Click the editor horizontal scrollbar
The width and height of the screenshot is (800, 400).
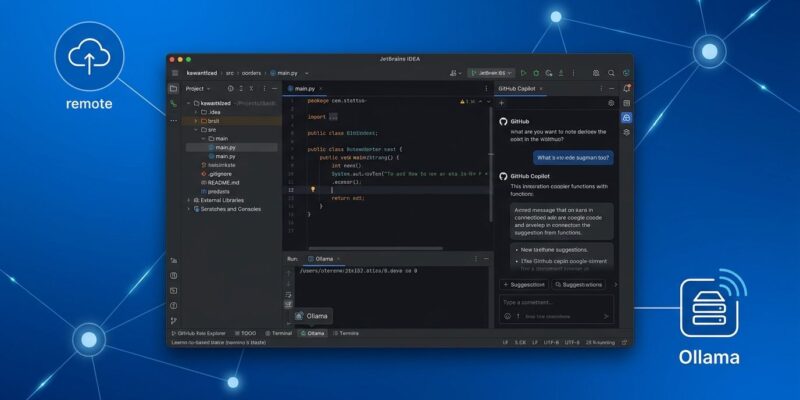point(377,248)
